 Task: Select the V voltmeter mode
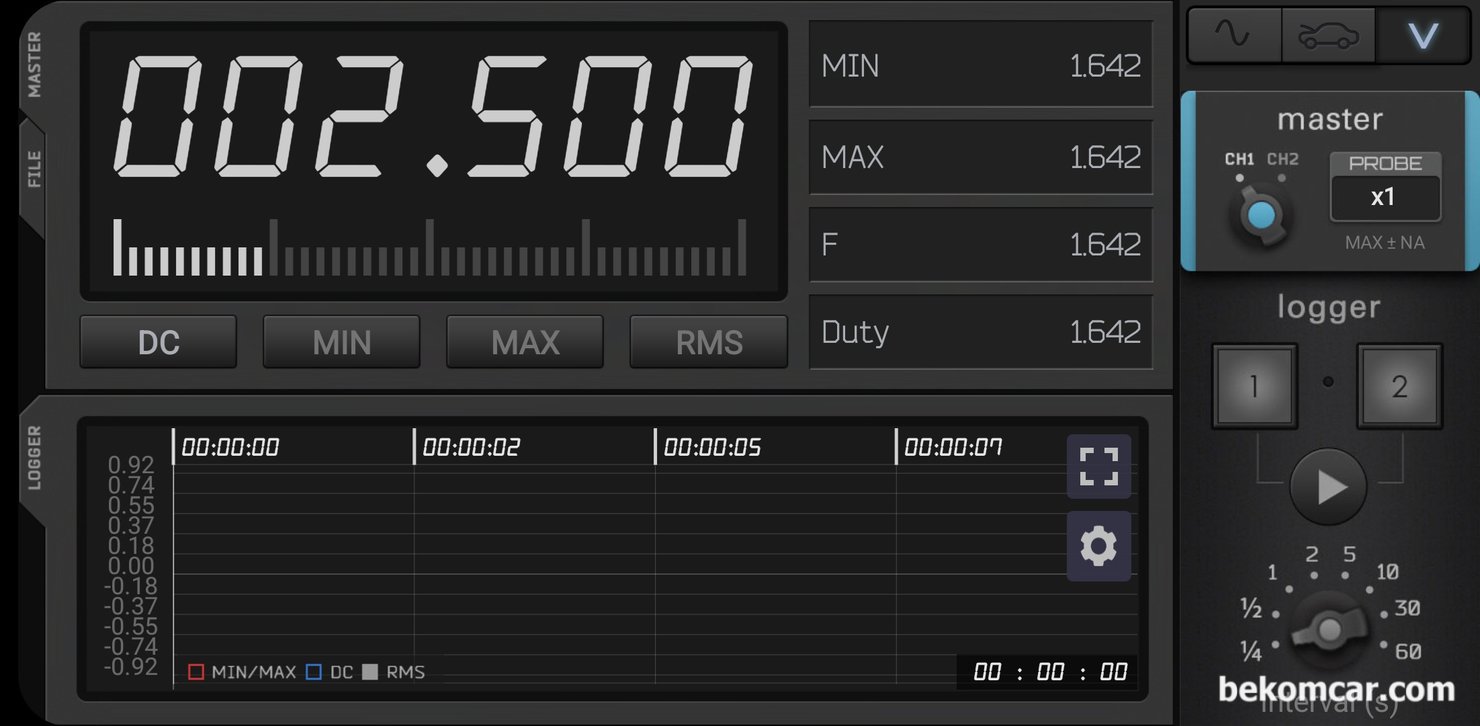click(1422, 36)
